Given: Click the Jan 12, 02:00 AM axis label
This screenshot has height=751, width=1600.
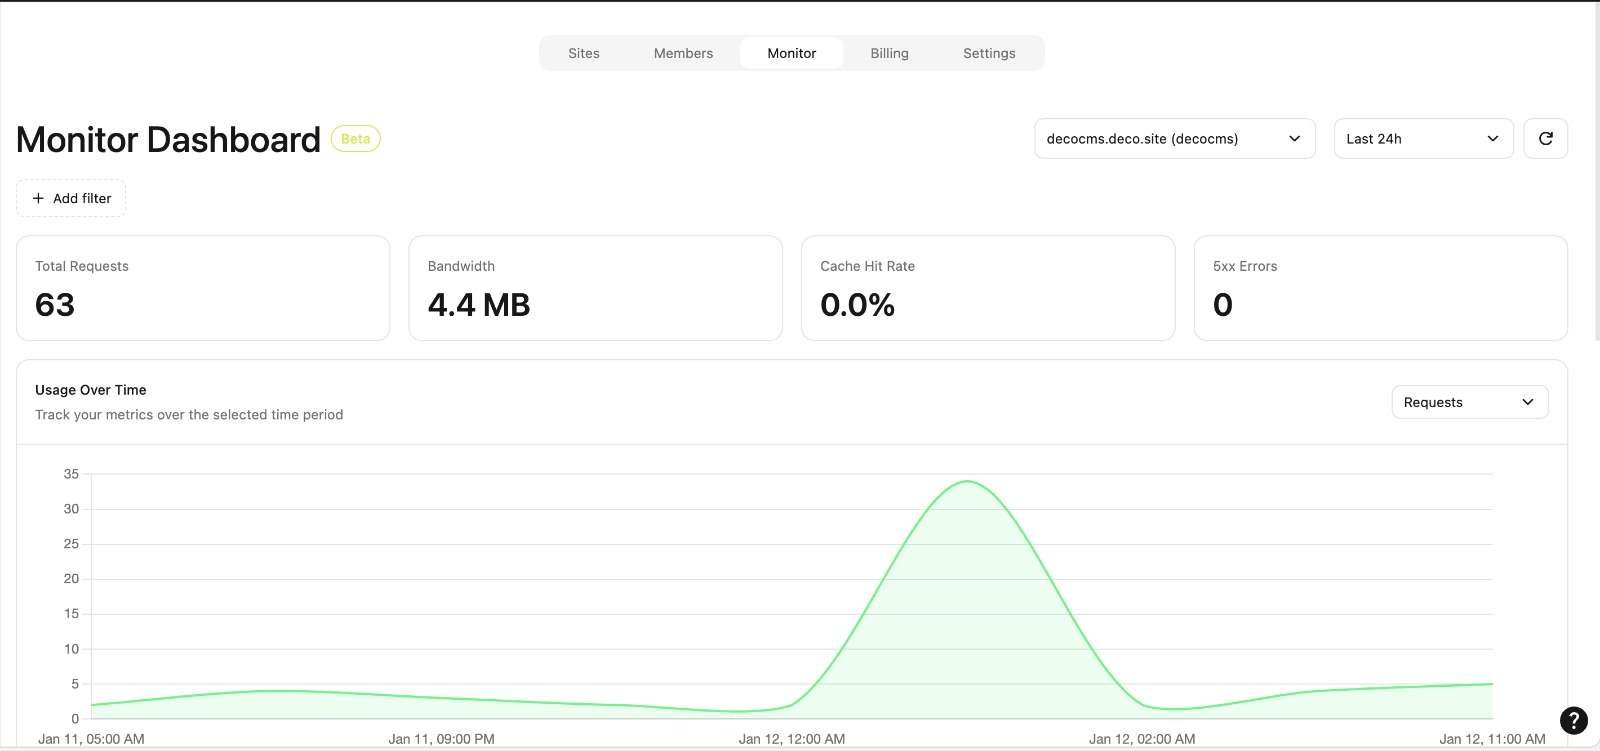Looking at the screenshot, I should 1141,739.
